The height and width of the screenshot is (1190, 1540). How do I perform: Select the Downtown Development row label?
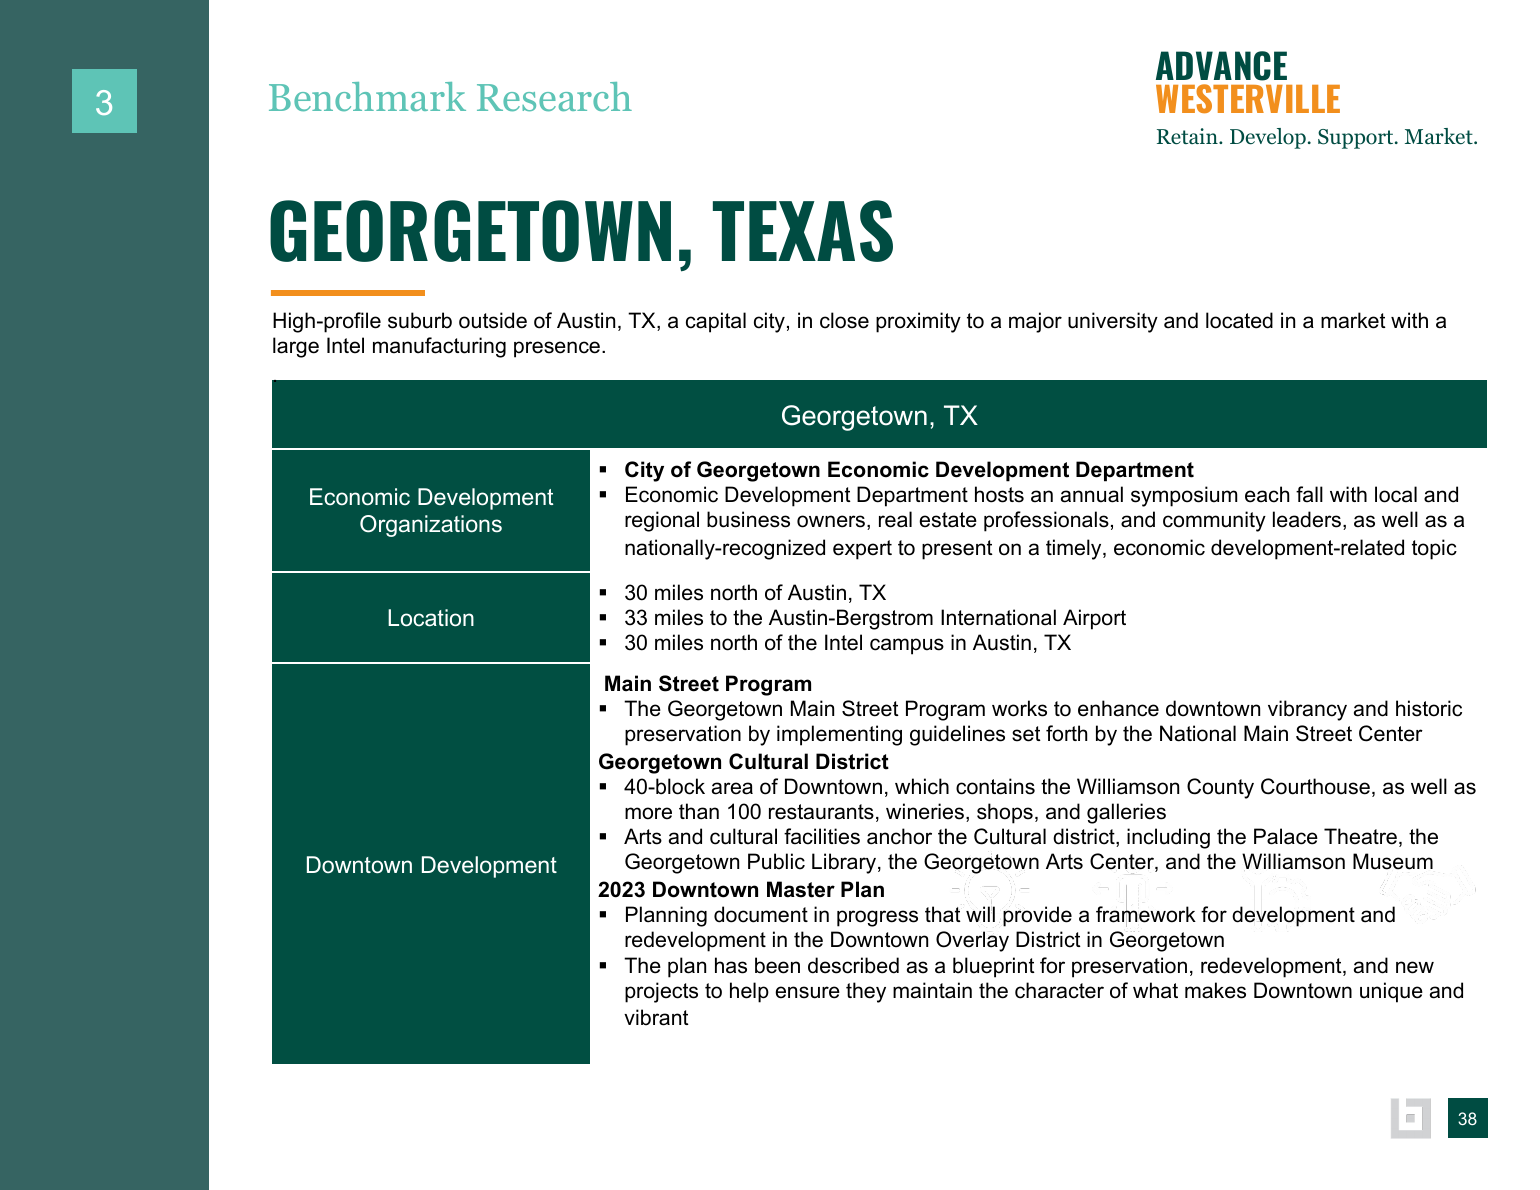430,864
